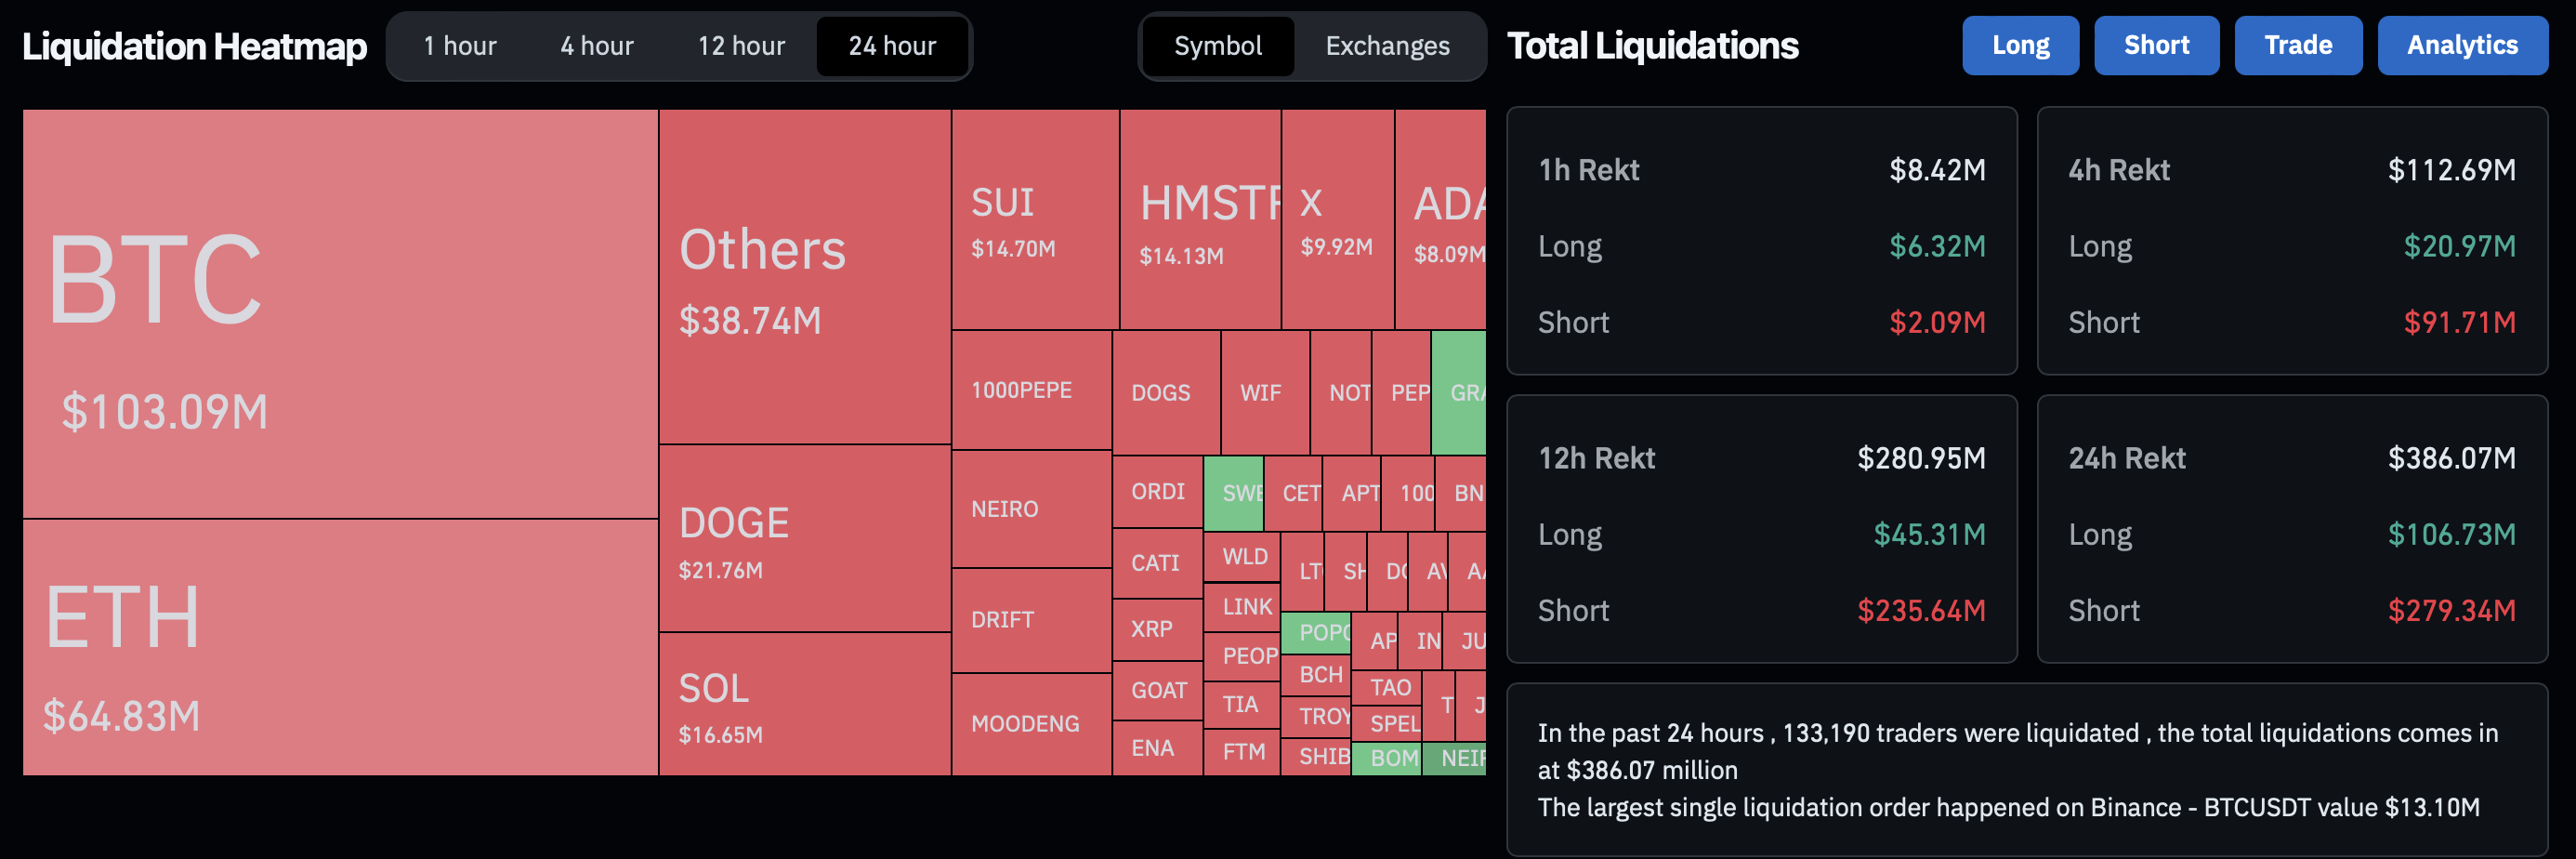Select the 24 hour timeframe tab
This screenshot has height=859, width=2576.
[x=892, y=46]
